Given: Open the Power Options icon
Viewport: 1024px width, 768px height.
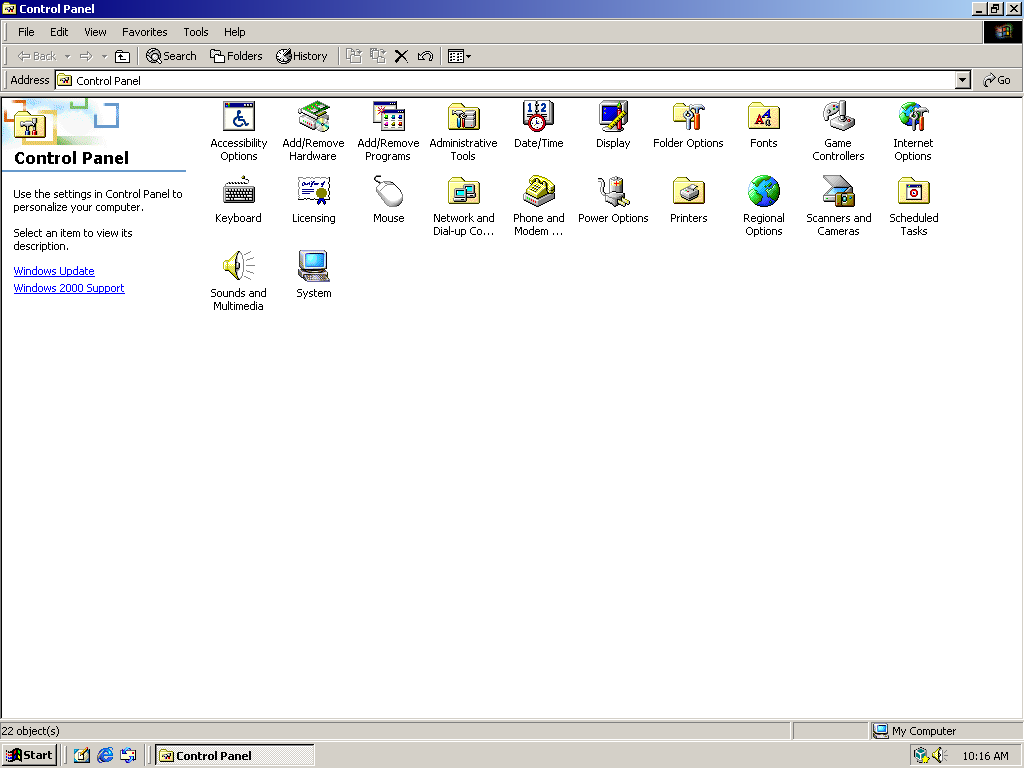Looking at the screenshot, I should [613, 192].
